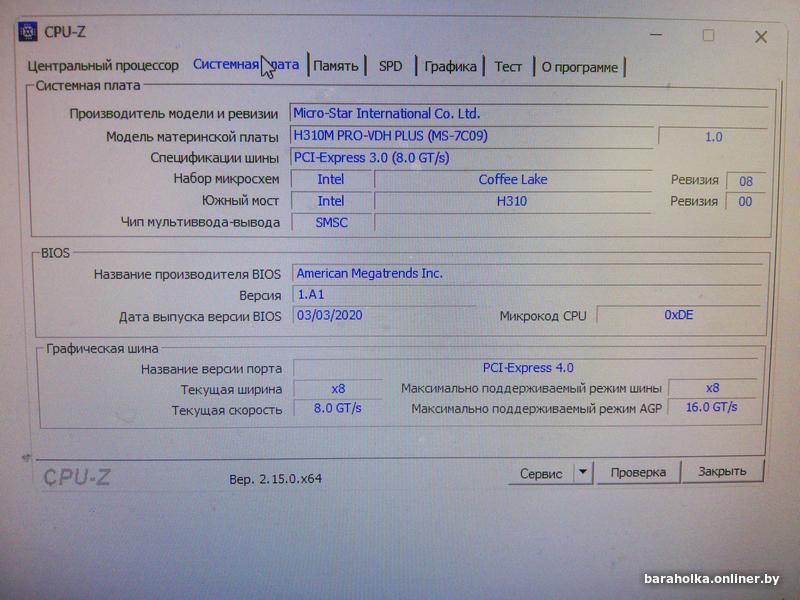Click the current width x8 value

coord(338,389)
